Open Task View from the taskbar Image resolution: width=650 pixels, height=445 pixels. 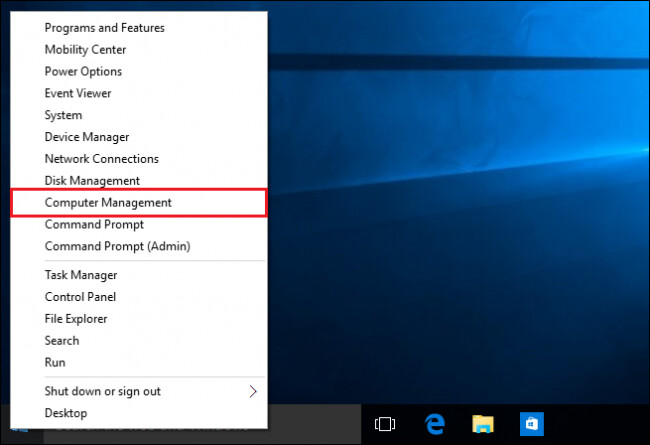pos(384,424)
